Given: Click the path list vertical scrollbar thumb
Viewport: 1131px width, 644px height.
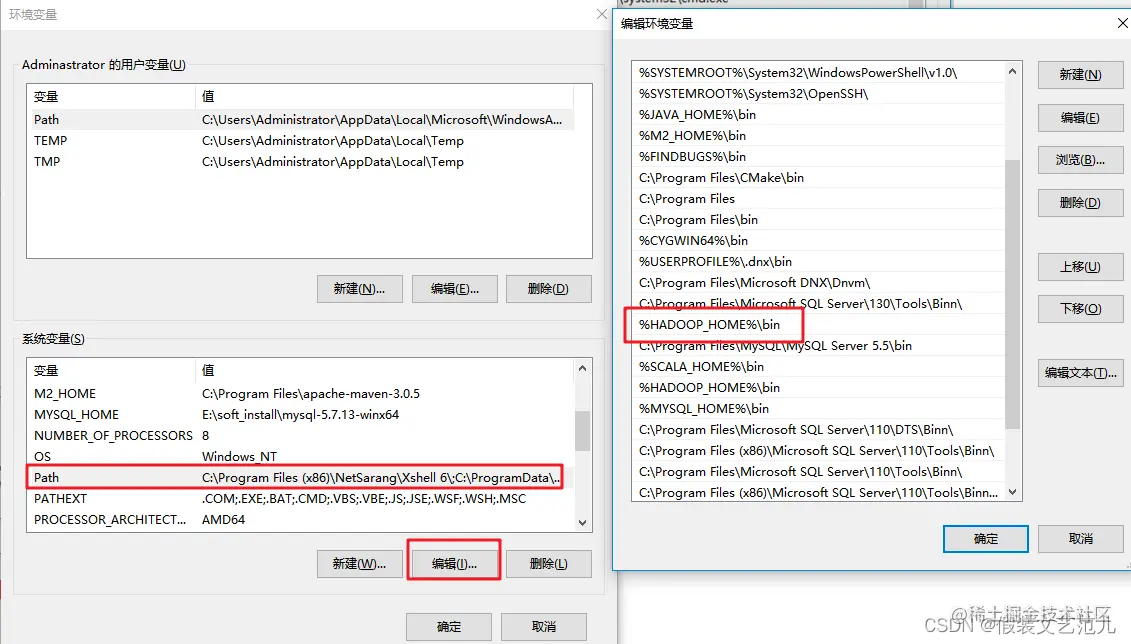Looking at the screenshot, I should point(1012,294).
